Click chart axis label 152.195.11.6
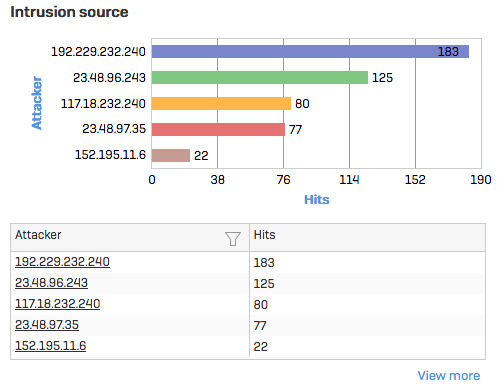The width and height of the screenshot is (497, 389). [x=110, y=155]
